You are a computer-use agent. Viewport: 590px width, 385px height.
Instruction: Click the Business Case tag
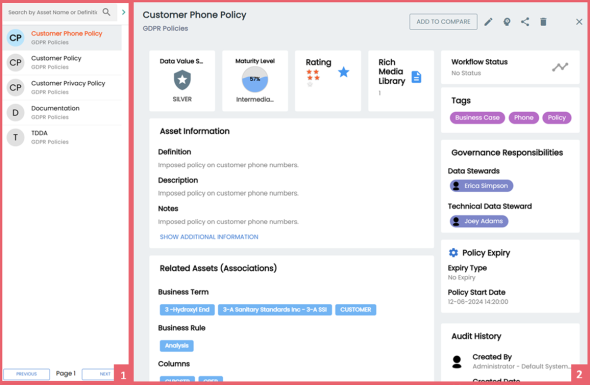(477, 118)
